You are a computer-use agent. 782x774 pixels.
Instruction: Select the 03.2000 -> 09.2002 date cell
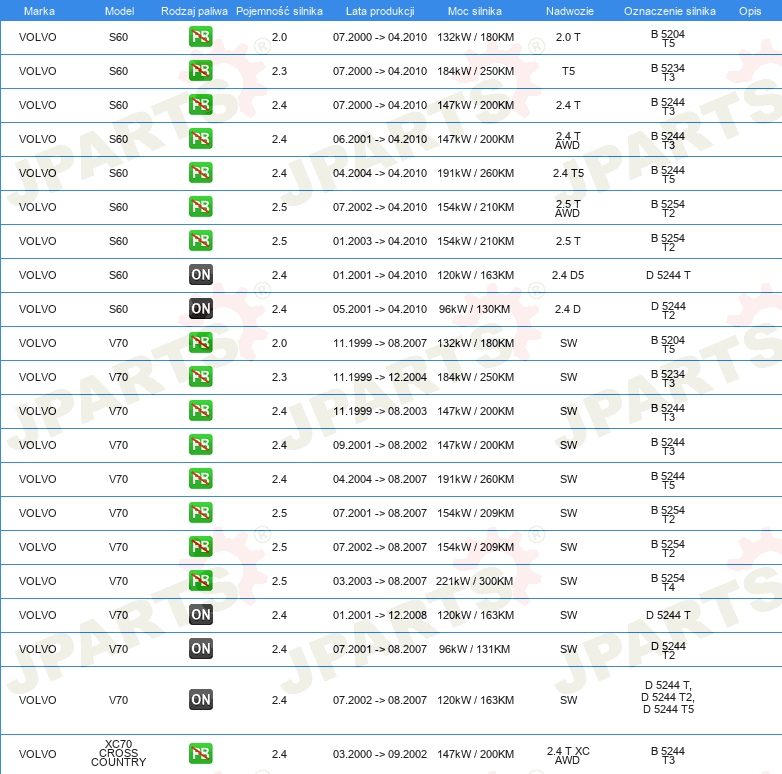380,754
